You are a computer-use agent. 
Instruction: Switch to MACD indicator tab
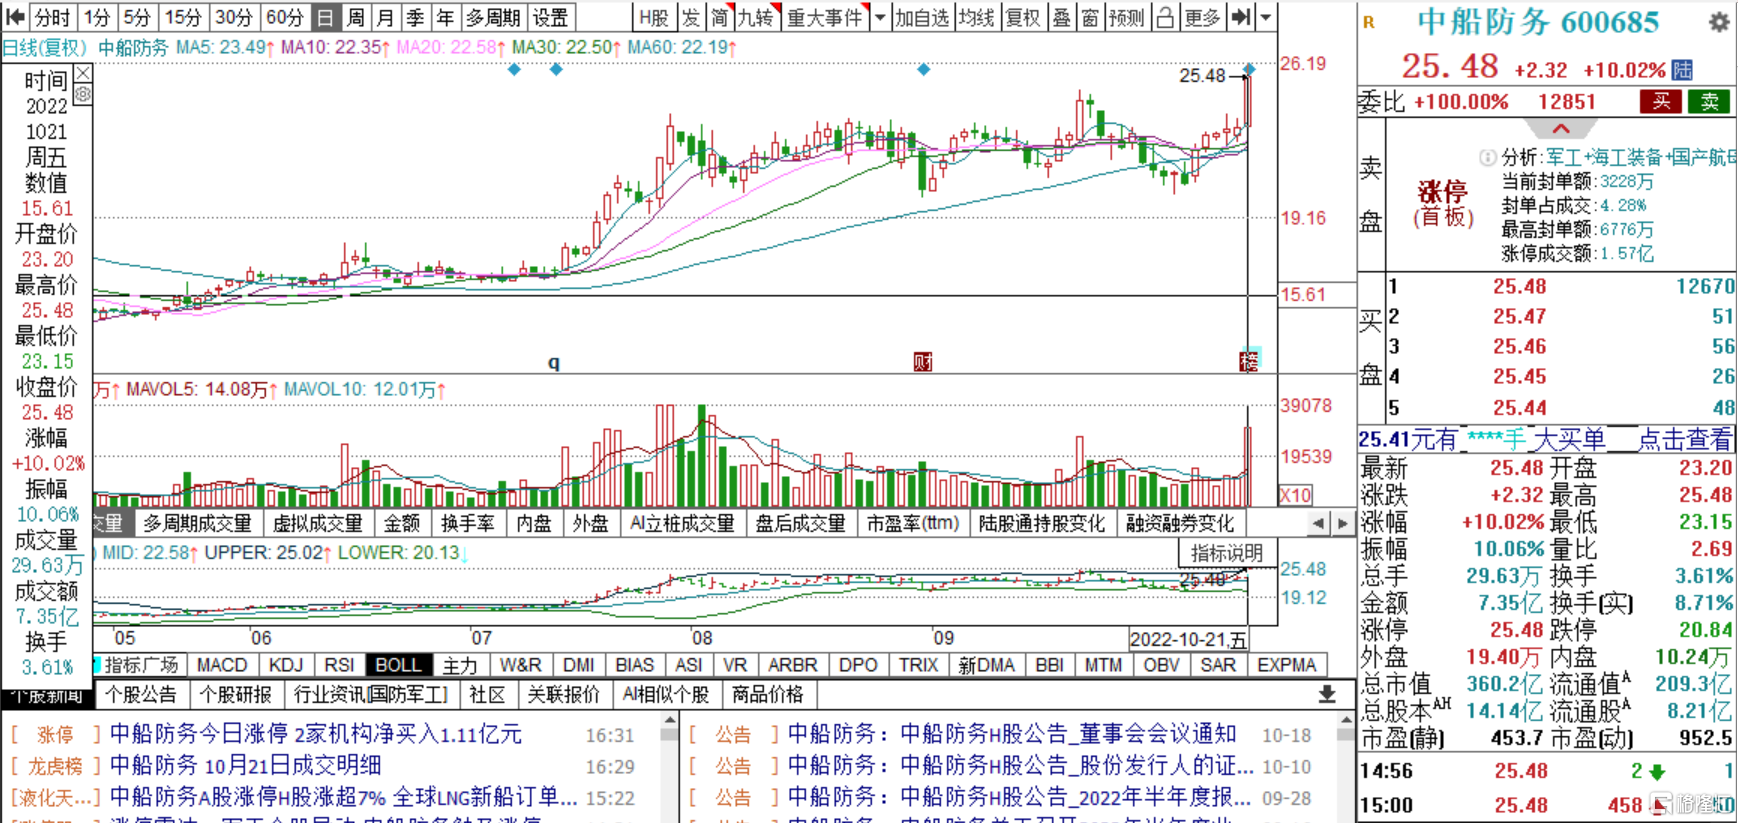coord(222,665)
